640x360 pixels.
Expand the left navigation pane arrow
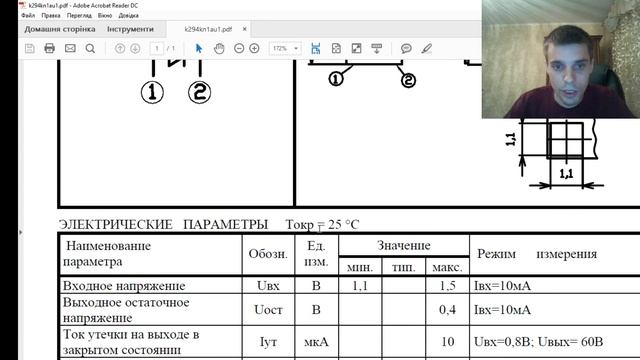[x=20, y=232]
